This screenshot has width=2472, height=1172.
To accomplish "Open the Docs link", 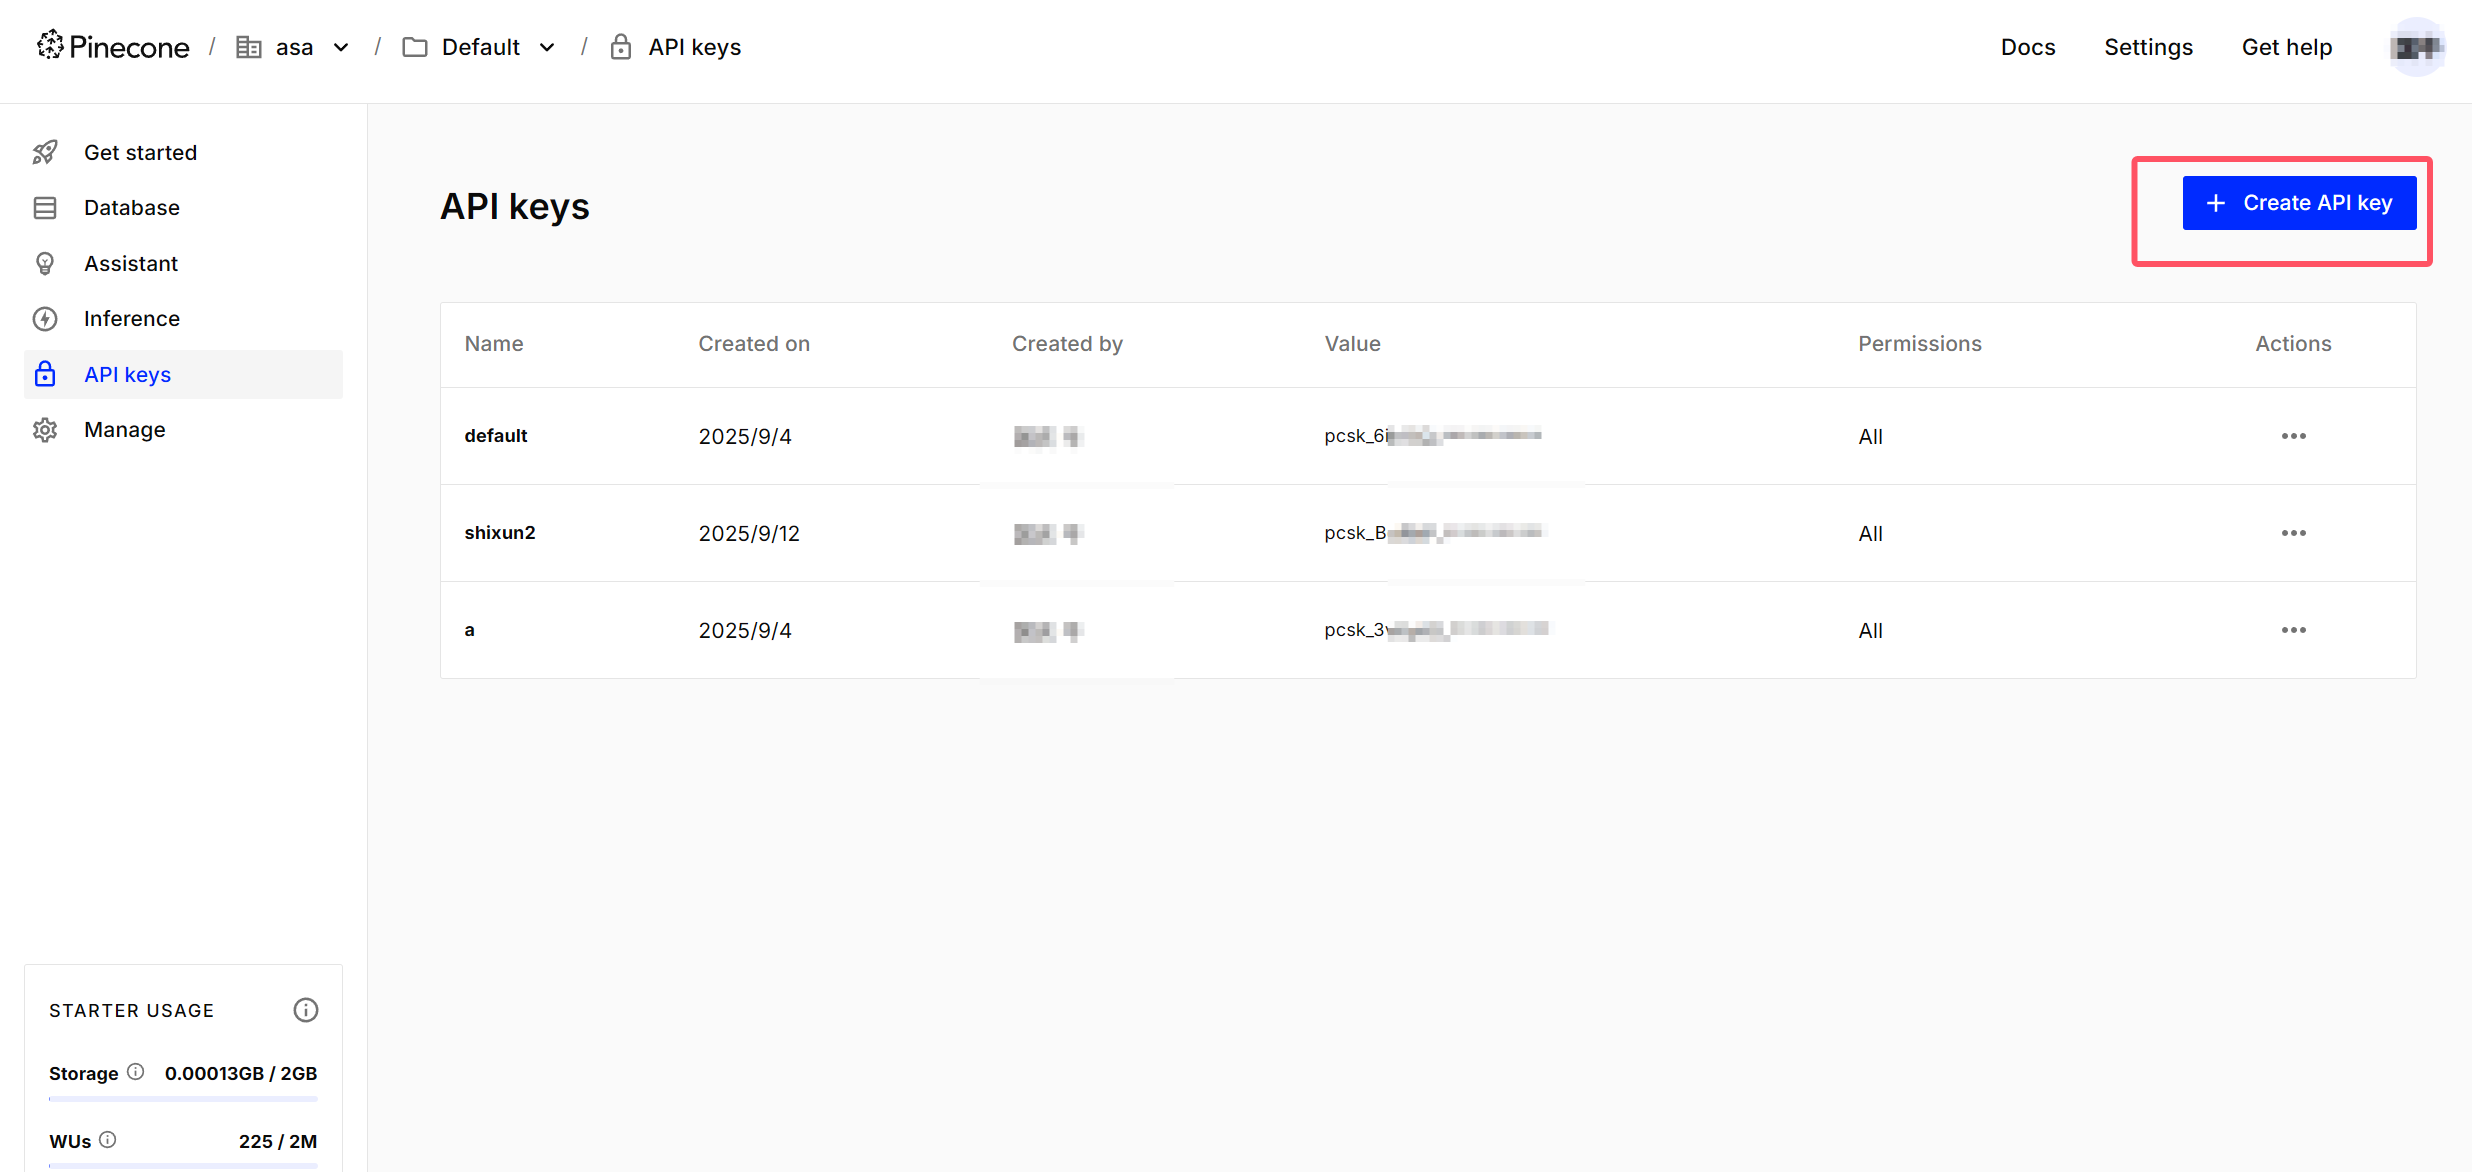I will [x=2027, y=47].
